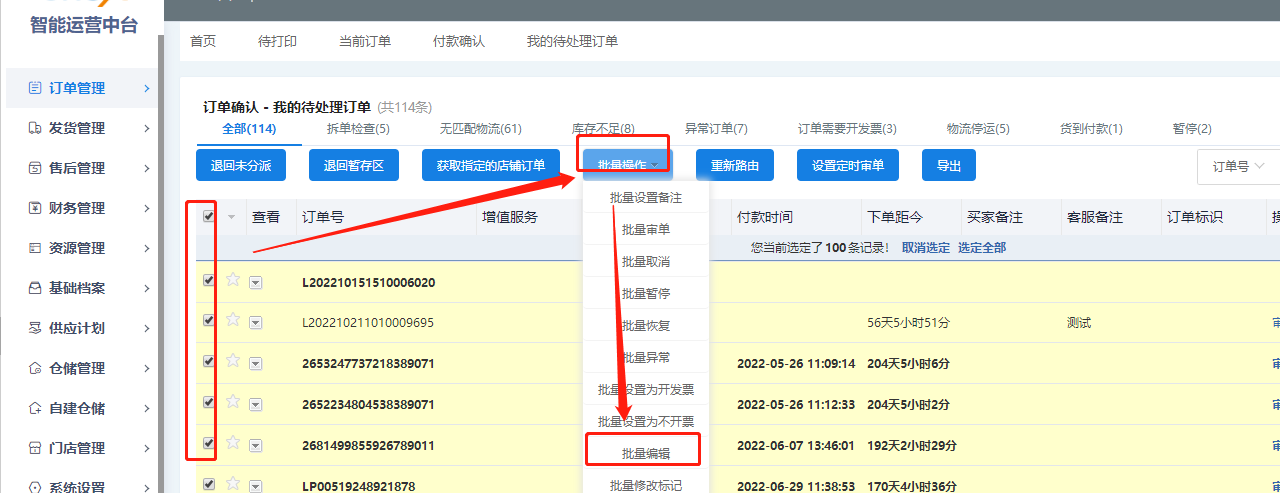1280x493 pixels.
Task: Click the 发货管理 truck icon
Action: click(35, 128)
